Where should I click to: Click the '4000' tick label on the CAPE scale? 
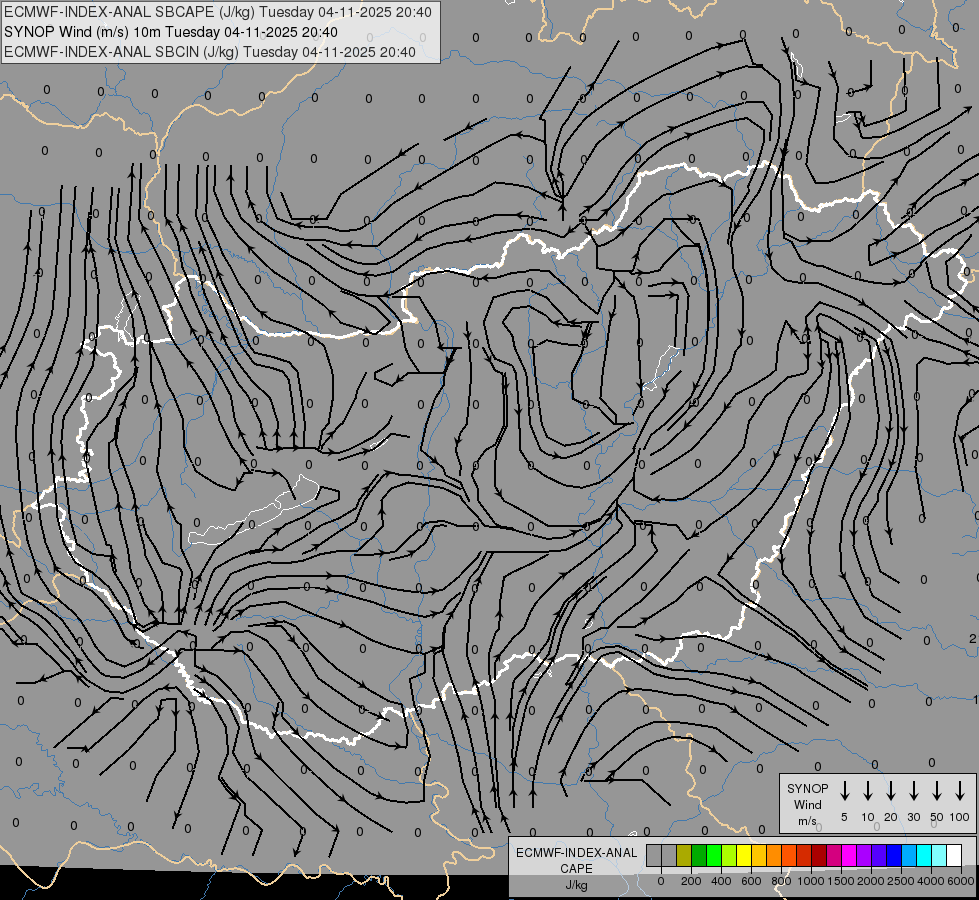click(931, 881)
